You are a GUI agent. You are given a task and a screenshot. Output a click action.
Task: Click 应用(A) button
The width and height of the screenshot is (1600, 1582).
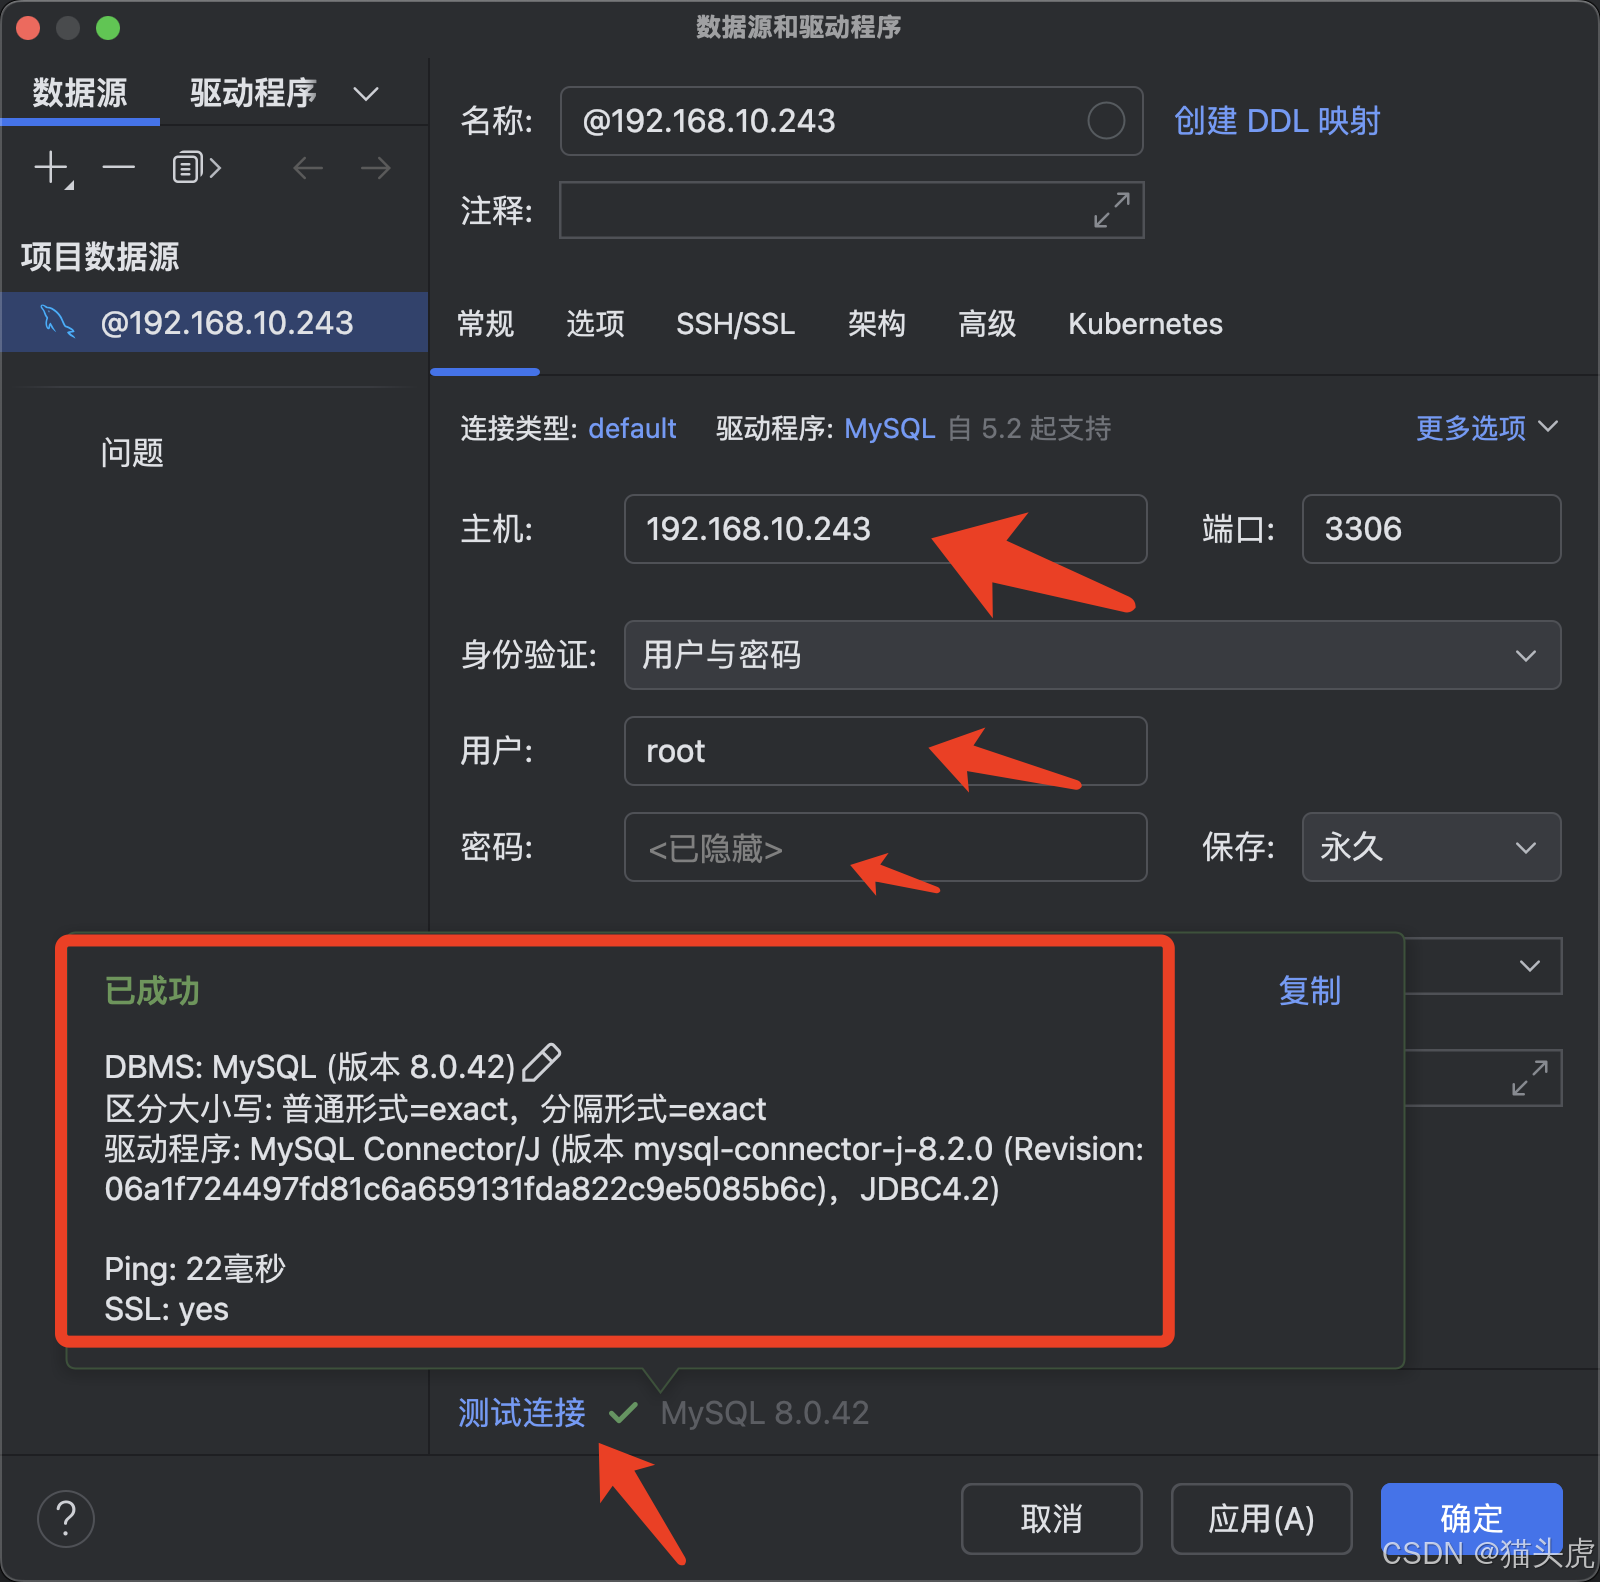1262,1519
